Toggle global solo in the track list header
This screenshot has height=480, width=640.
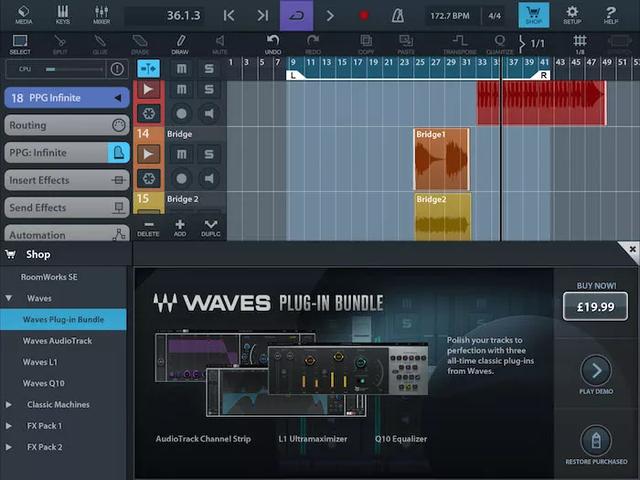point(209,69)
